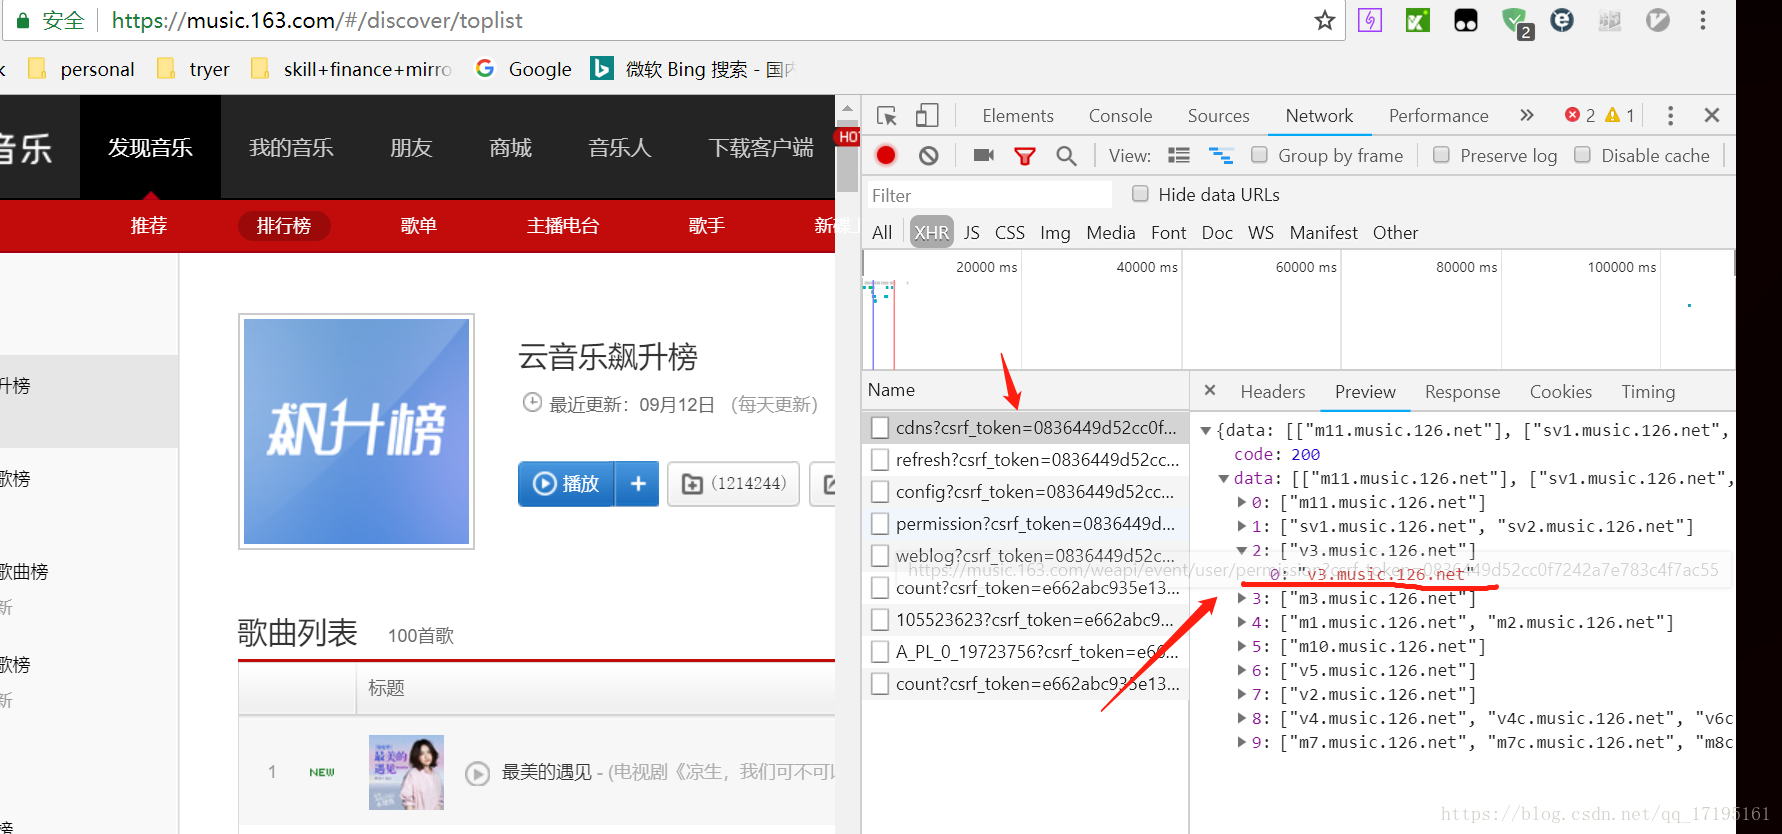
Task: Open the Performance tab
Action: pyautogui.click(x=1438, y=115)
